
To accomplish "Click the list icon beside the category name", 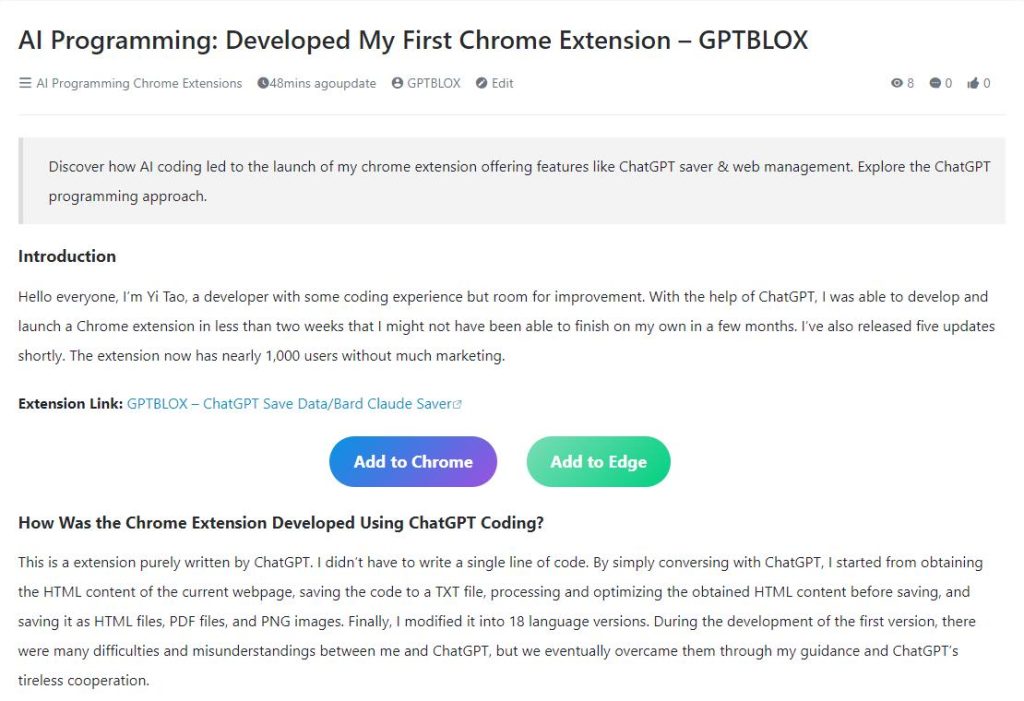I will 25,83.
